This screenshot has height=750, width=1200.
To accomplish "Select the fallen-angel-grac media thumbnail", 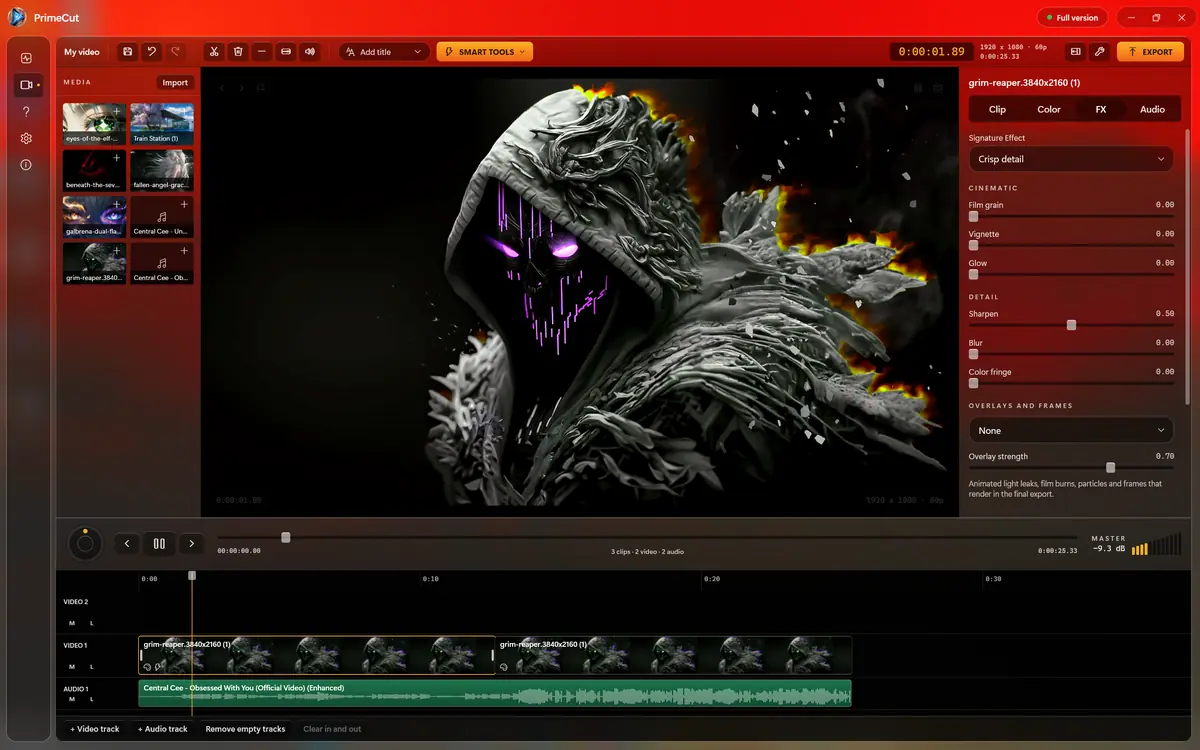I will [162, 170].
